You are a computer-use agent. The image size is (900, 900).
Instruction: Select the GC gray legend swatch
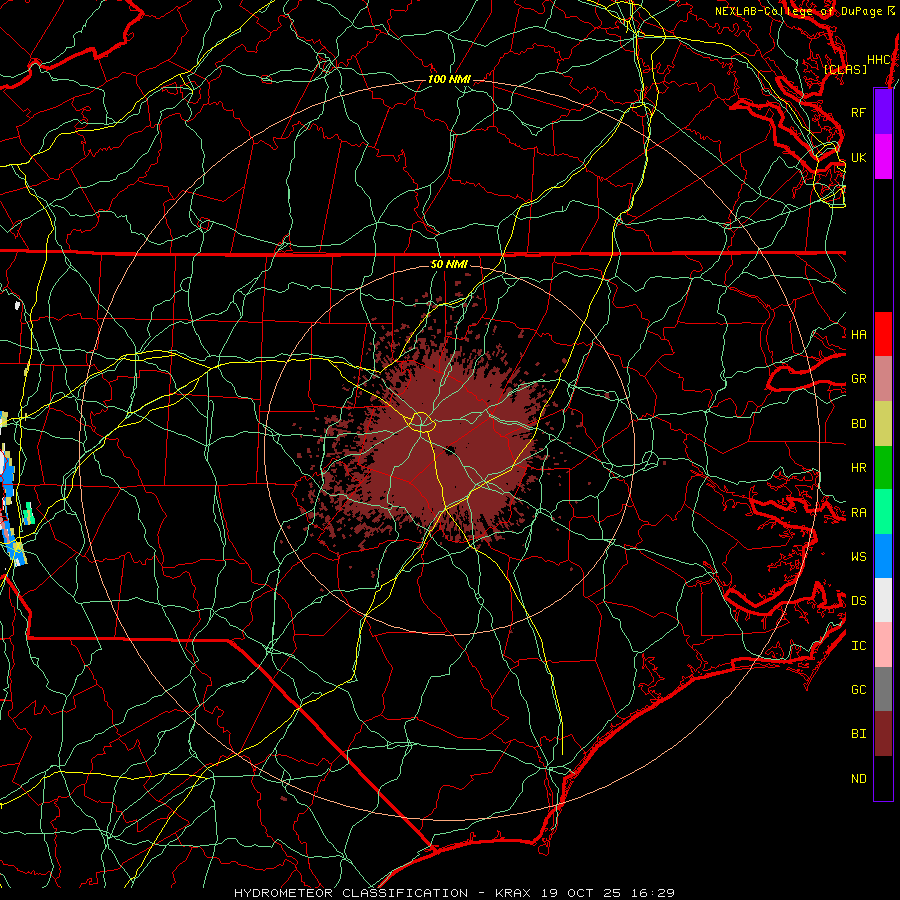coord(883,689)
